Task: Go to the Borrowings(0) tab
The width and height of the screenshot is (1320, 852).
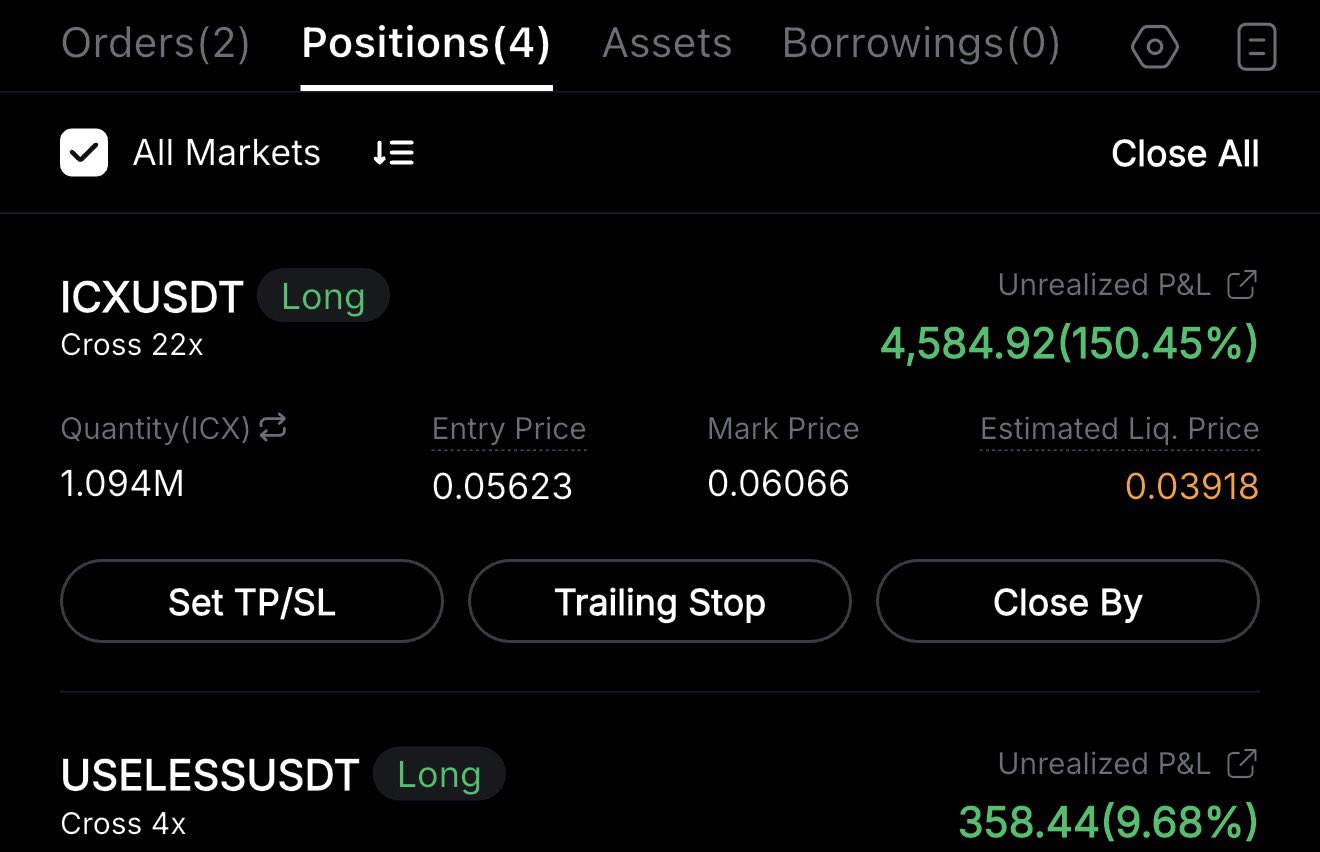Action: pos(921,44)
